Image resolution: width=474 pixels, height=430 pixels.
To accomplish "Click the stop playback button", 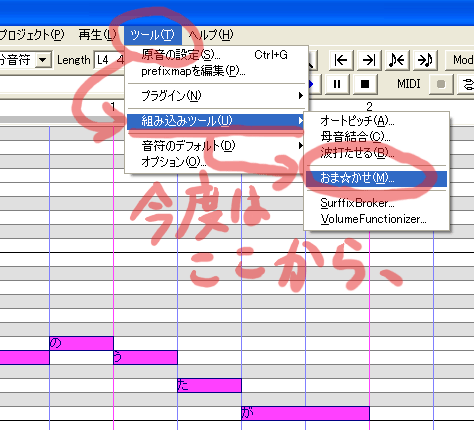I will coord(365,84).
